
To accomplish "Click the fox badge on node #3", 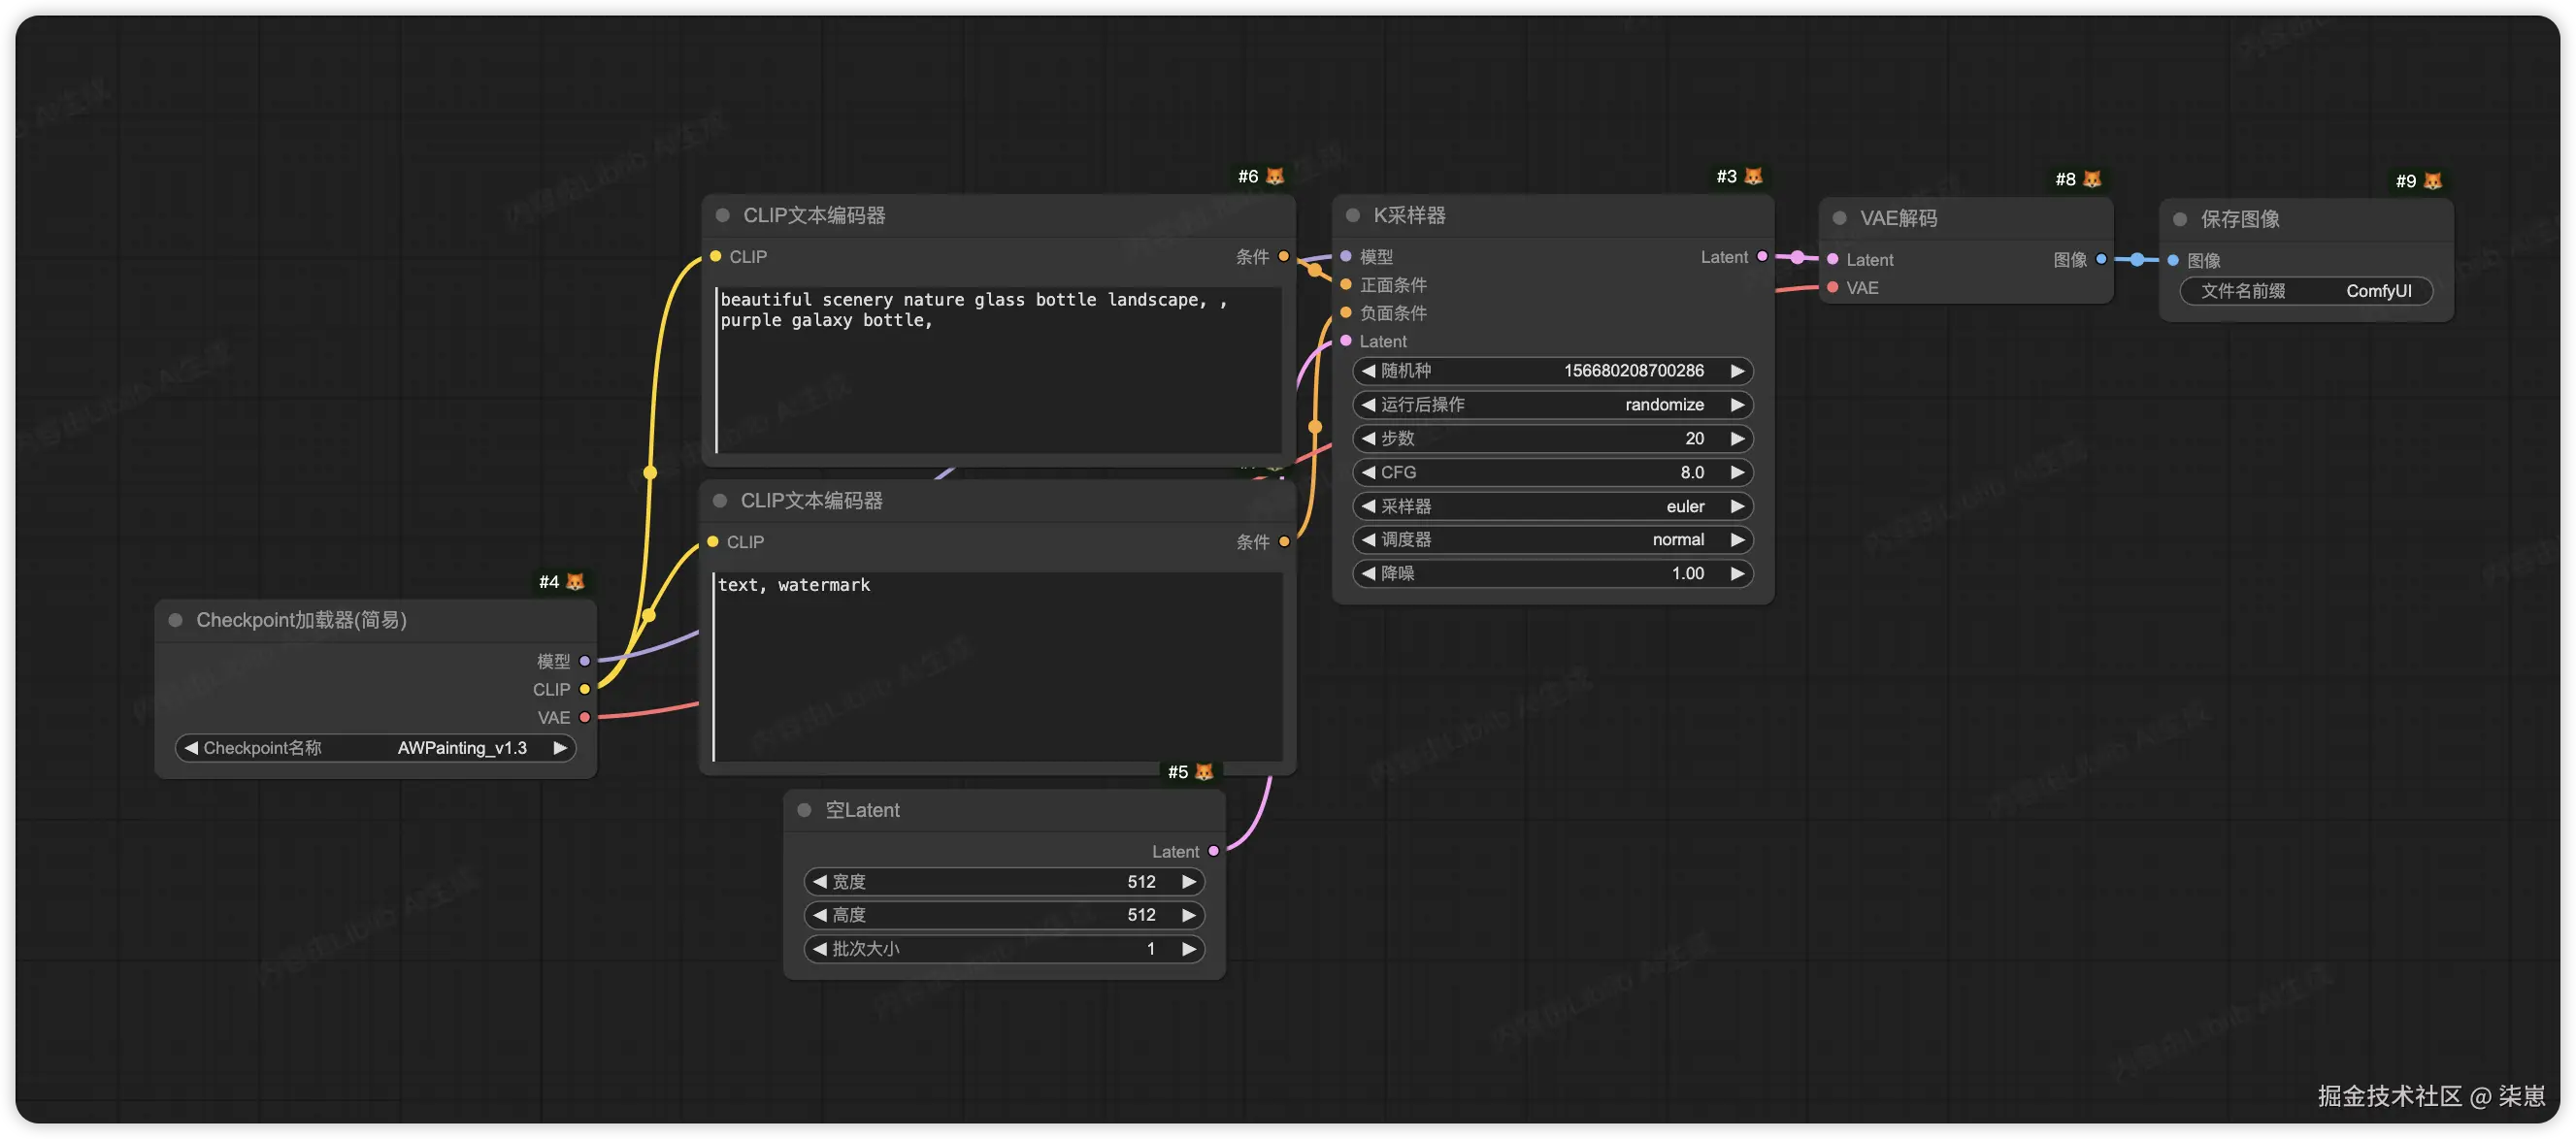I will (x=1753, y=176).
